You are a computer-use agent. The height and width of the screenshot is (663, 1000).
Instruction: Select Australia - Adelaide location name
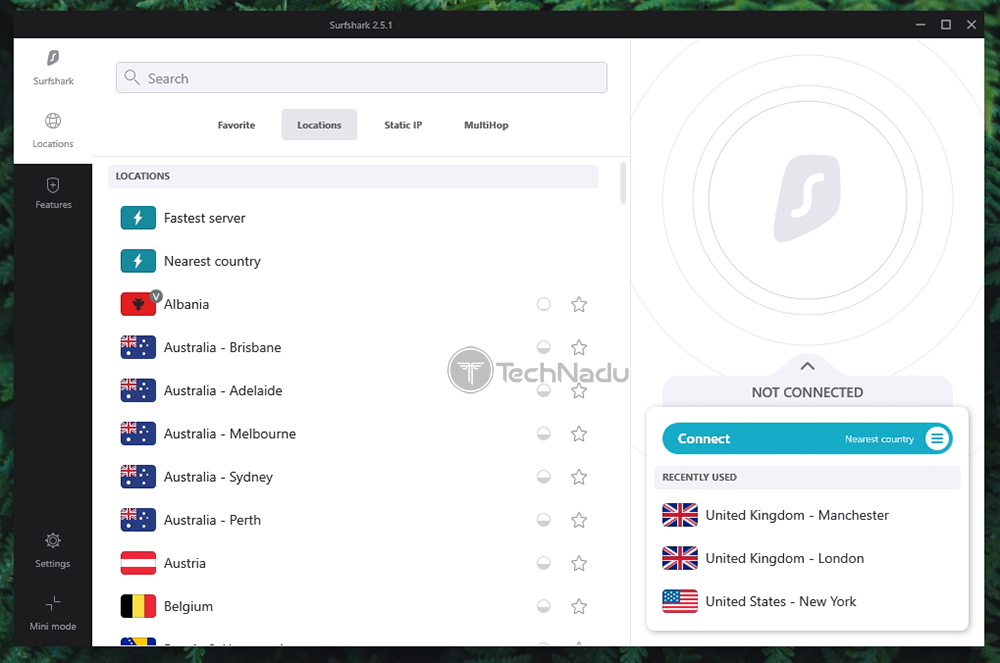tap(223, 390)
